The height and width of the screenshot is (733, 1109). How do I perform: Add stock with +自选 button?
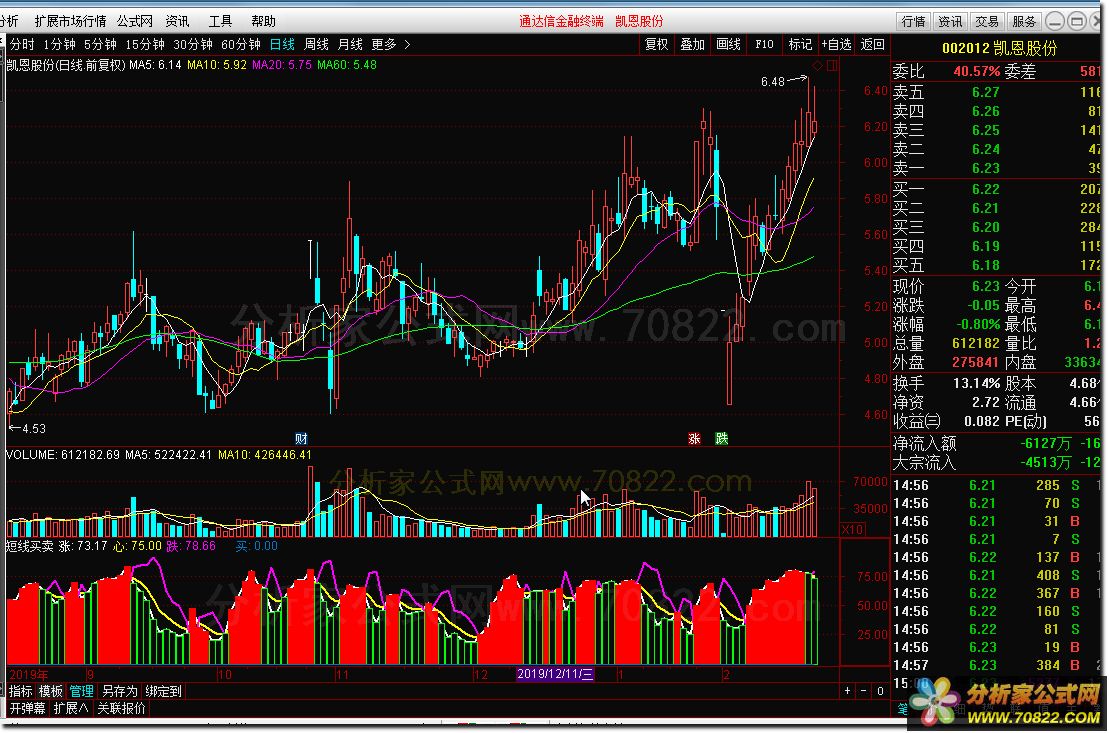tap(836, 45)
